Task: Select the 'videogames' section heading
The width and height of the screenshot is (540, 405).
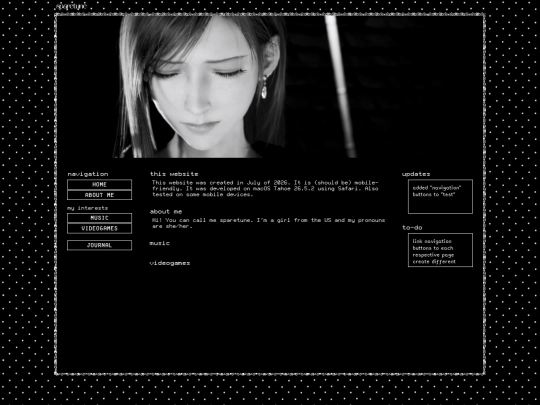Action: [x=169, y=263]
